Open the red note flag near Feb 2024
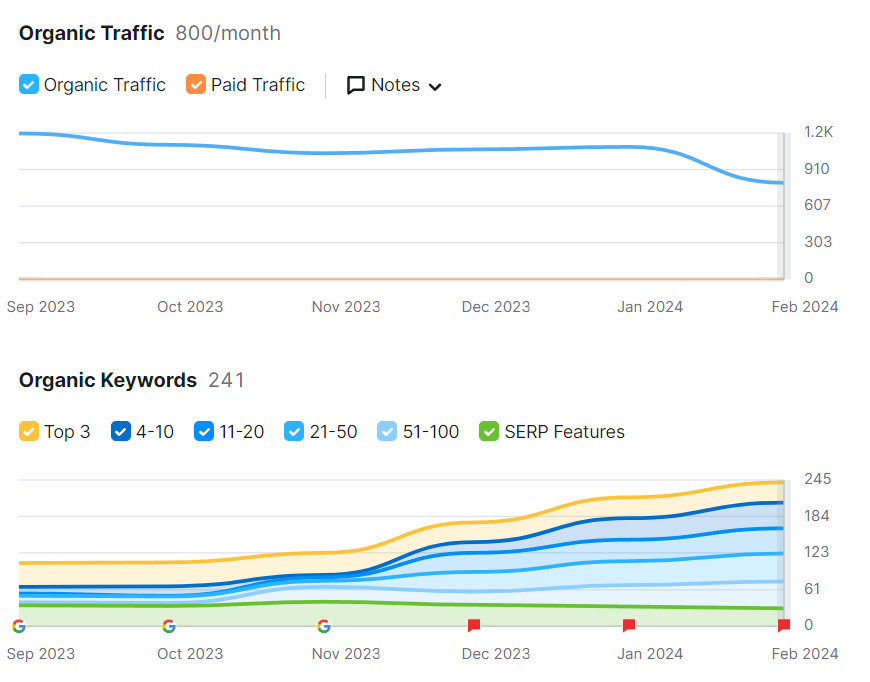Image resolution: width=870 pixels, height=682 pixels. coord(783,625)
